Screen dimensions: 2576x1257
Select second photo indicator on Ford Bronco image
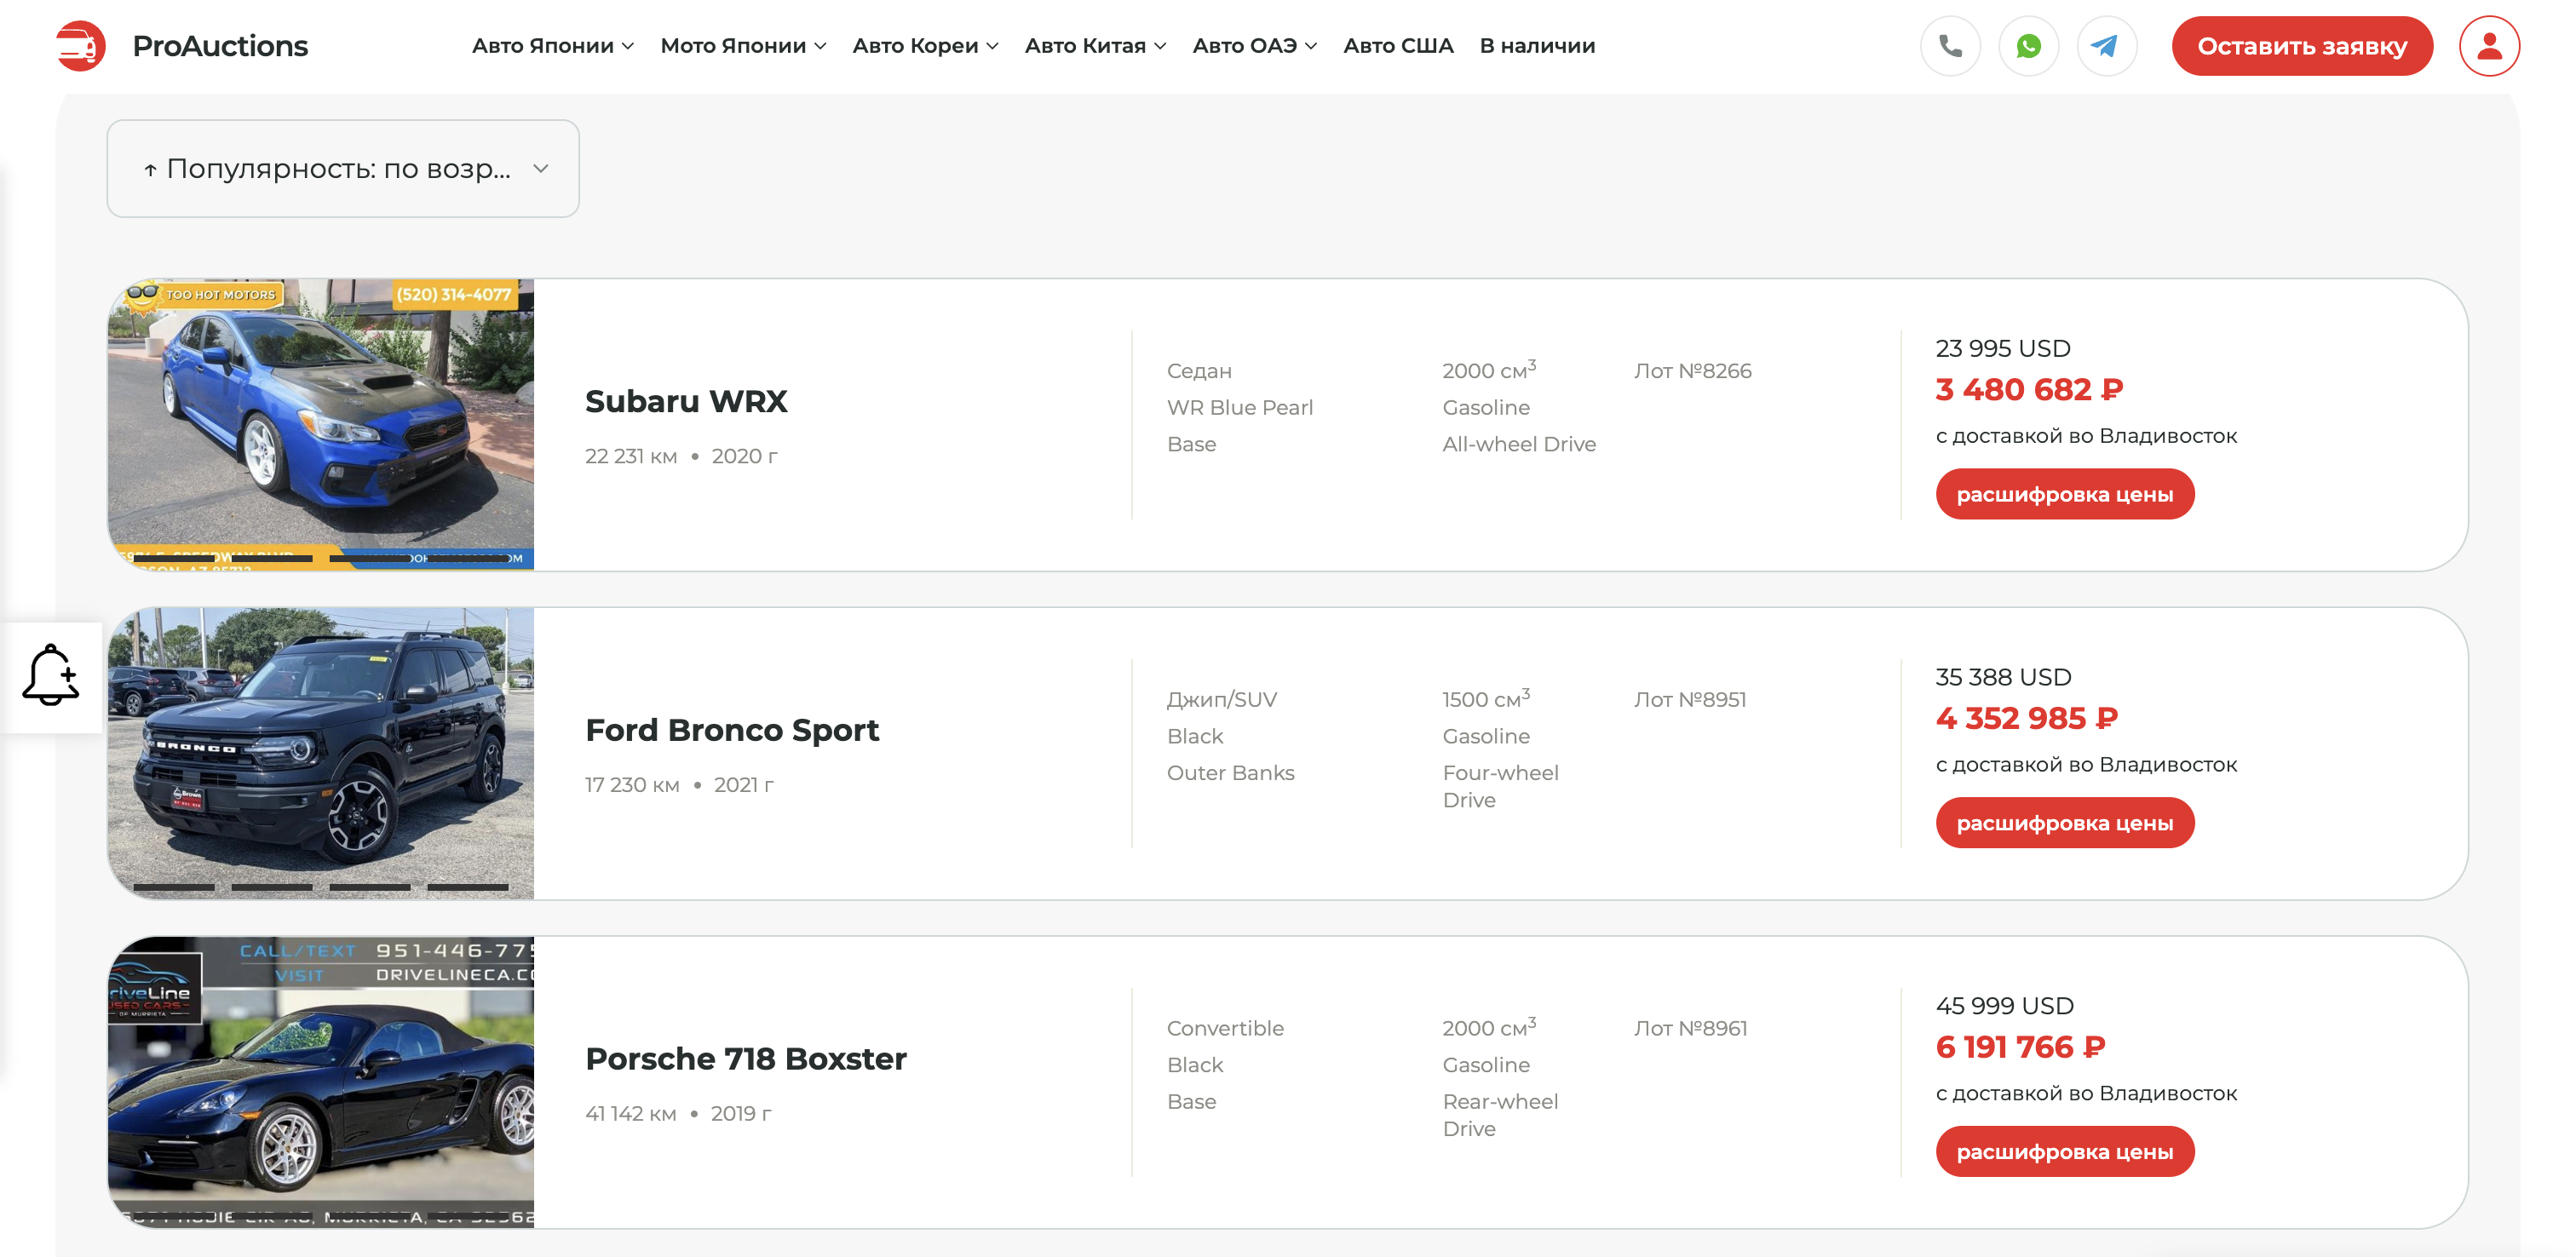[272, 887]
